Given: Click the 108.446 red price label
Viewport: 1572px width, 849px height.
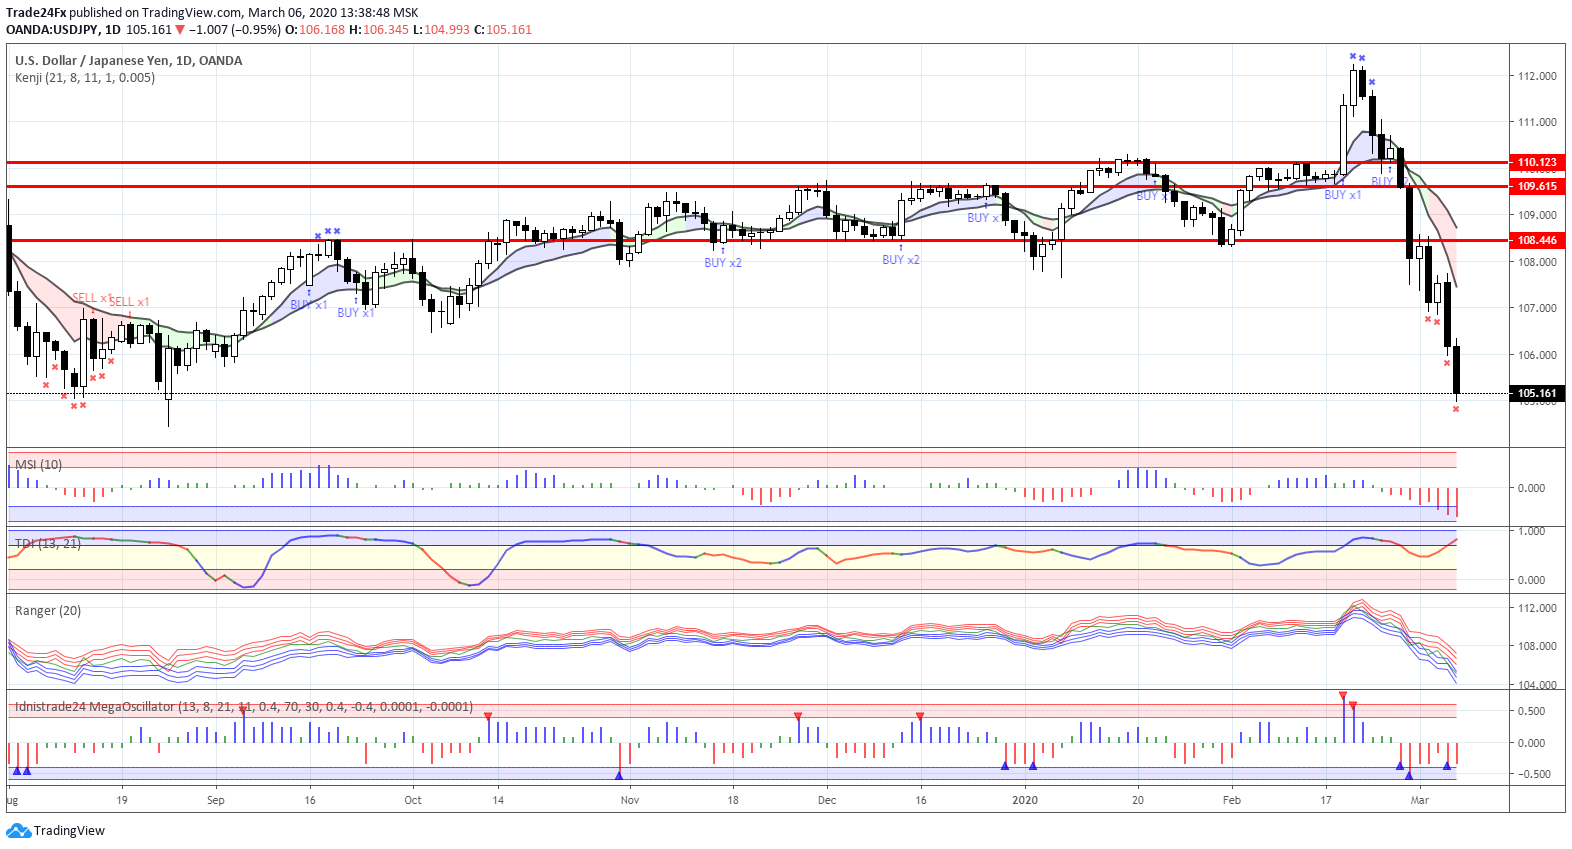Looking at the screenshot, I should (1537, 240).
